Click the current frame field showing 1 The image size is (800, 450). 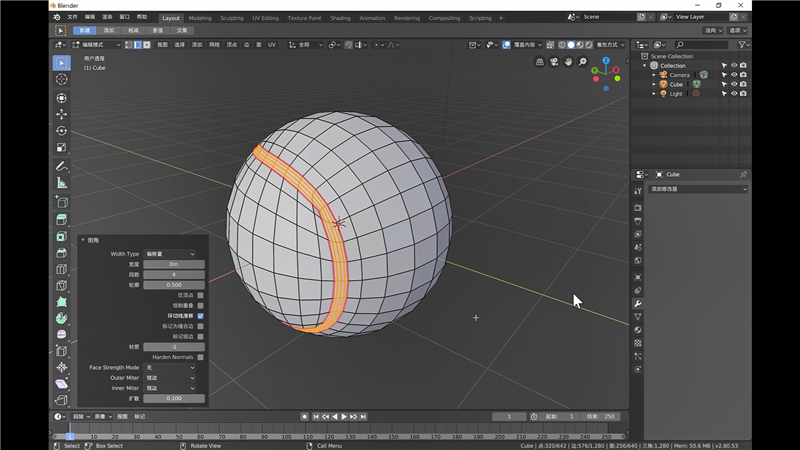pos(509,417)
